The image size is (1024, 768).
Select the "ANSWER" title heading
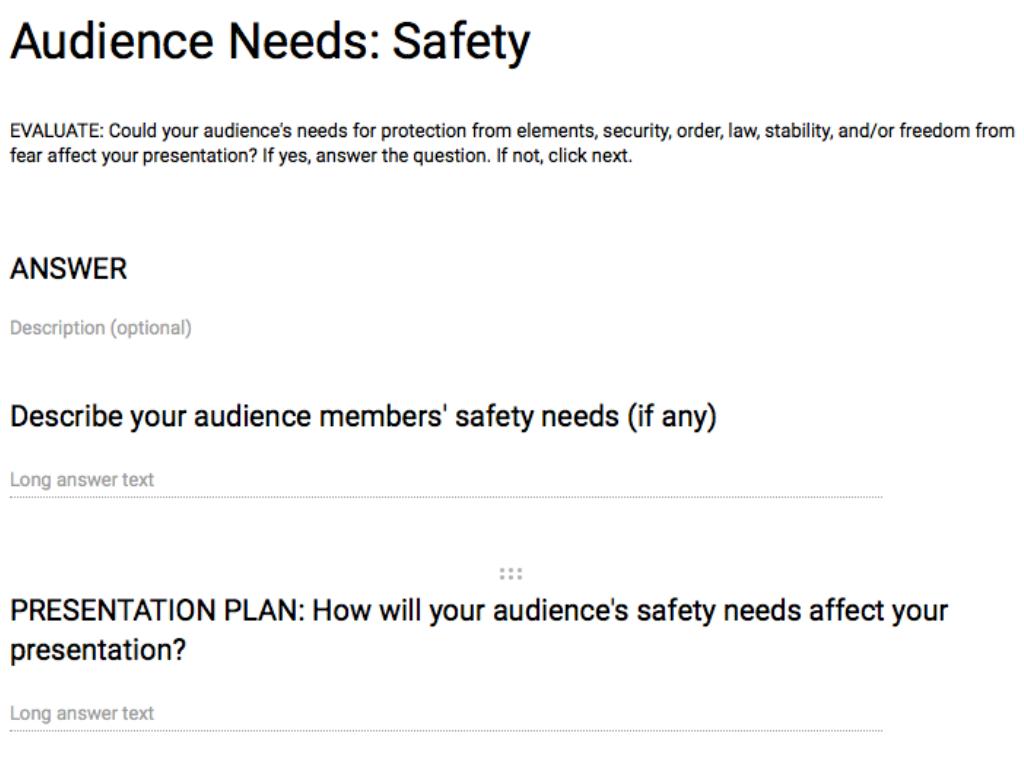coord(69,269)
